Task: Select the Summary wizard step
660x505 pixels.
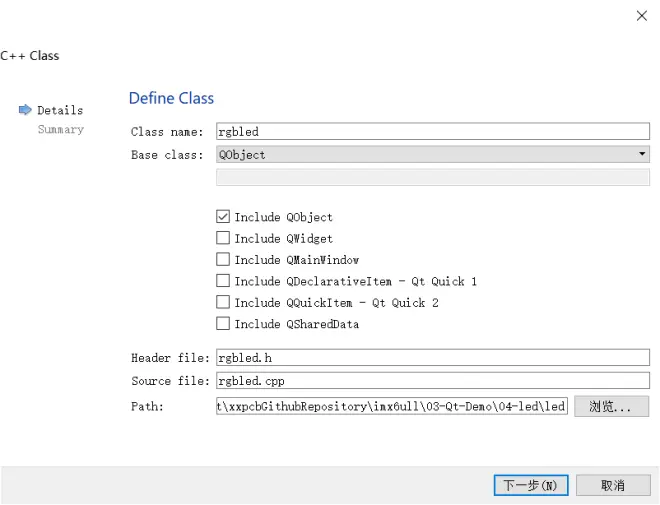Action: tap(61, 129)
